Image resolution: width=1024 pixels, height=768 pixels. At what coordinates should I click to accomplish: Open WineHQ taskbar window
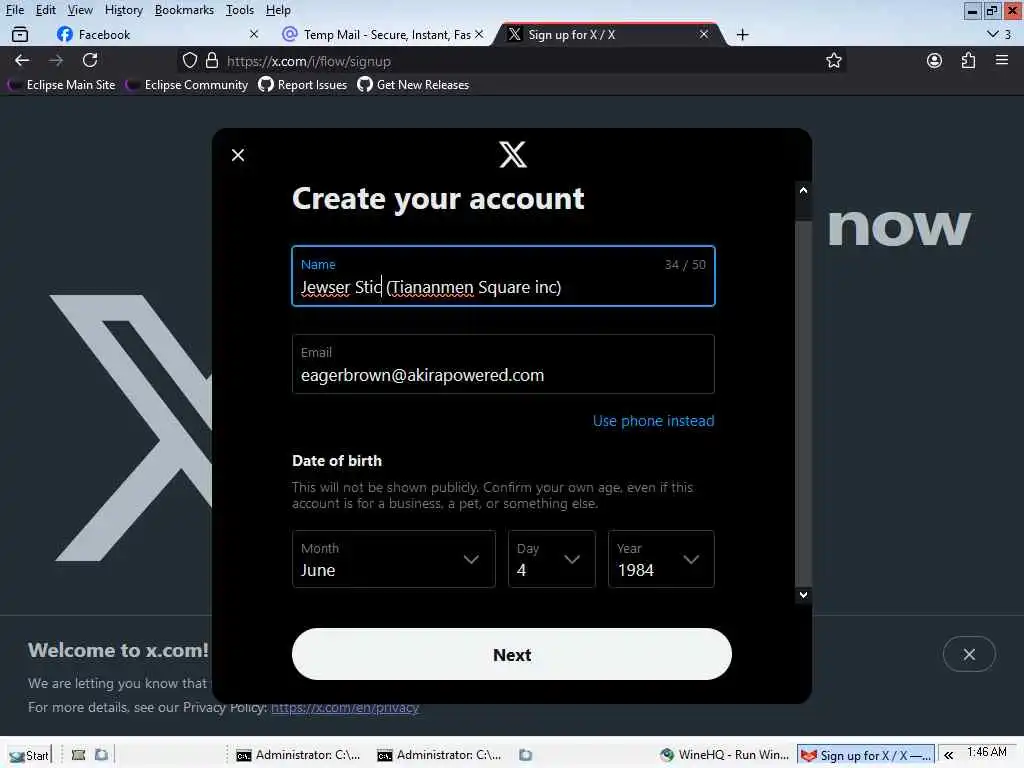[x=724, y=756]
